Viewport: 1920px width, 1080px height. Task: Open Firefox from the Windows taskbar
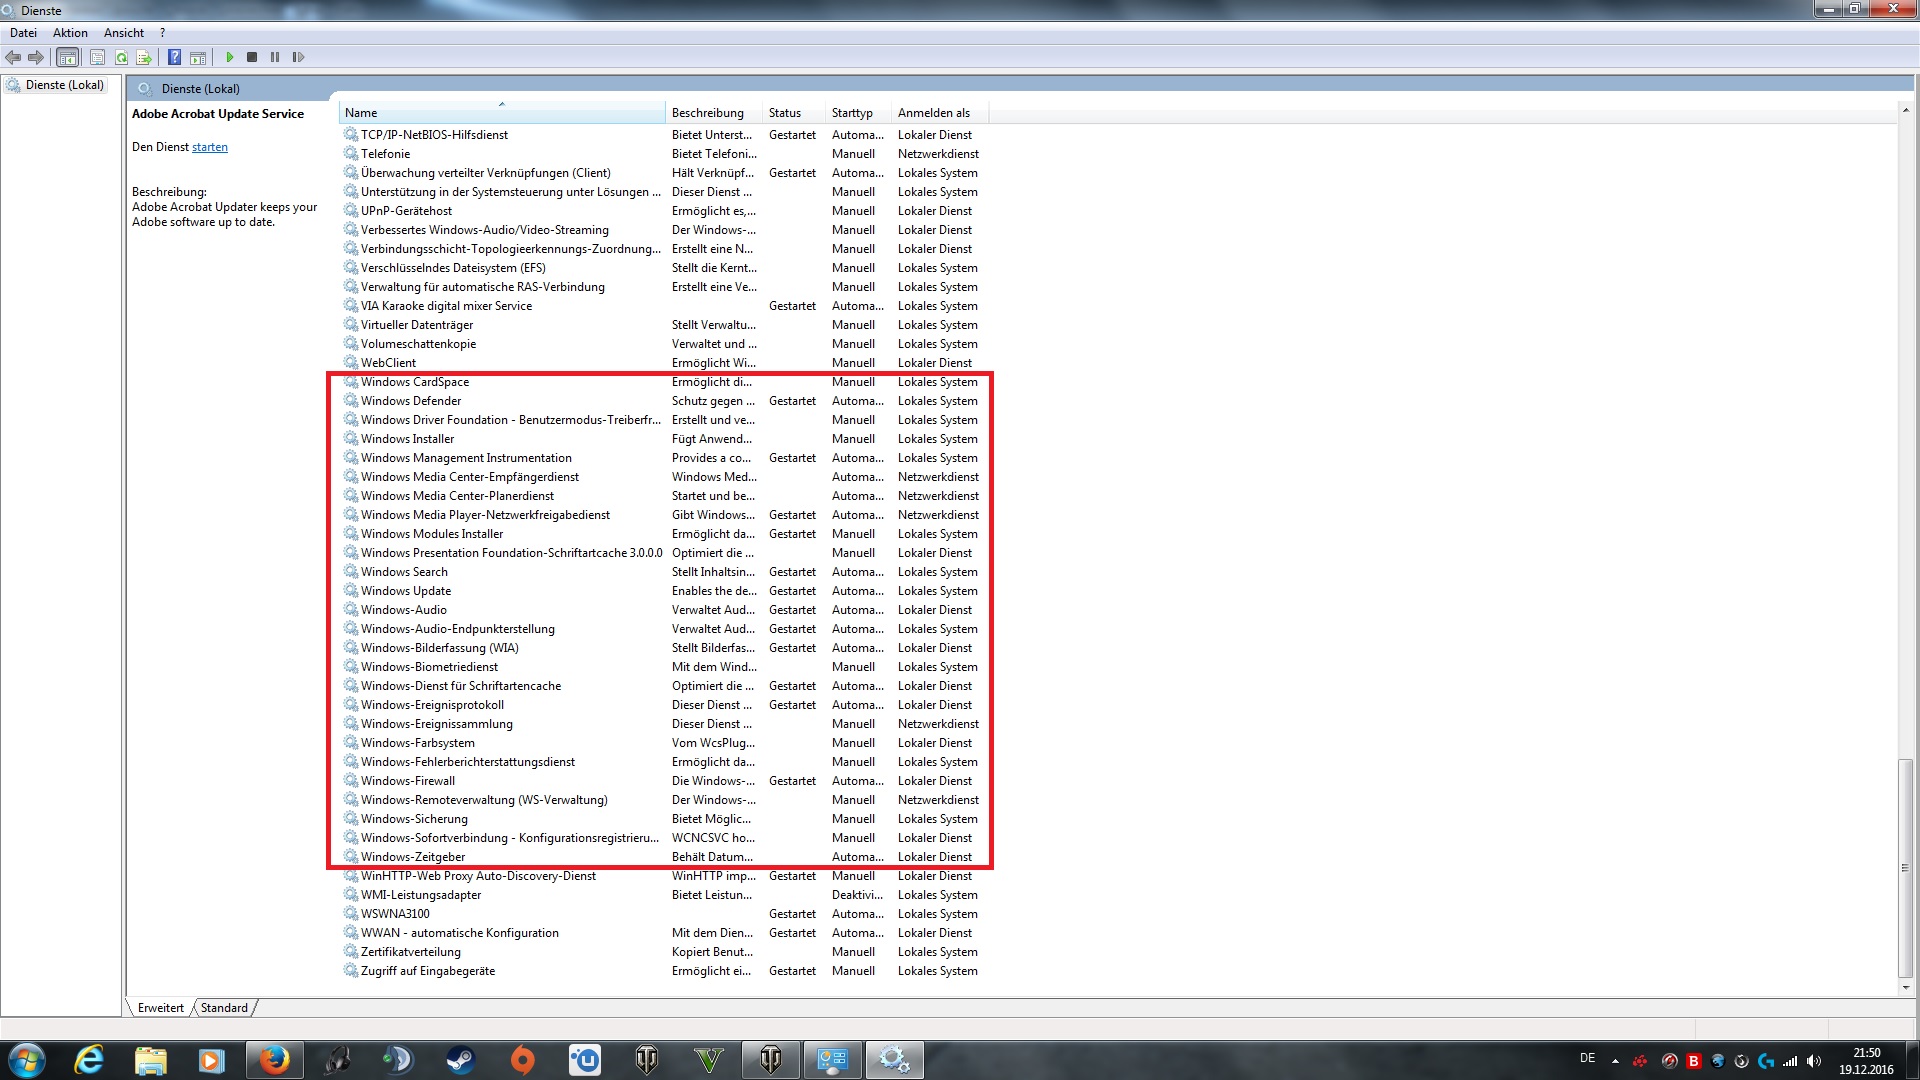(x=274, y=1060)
